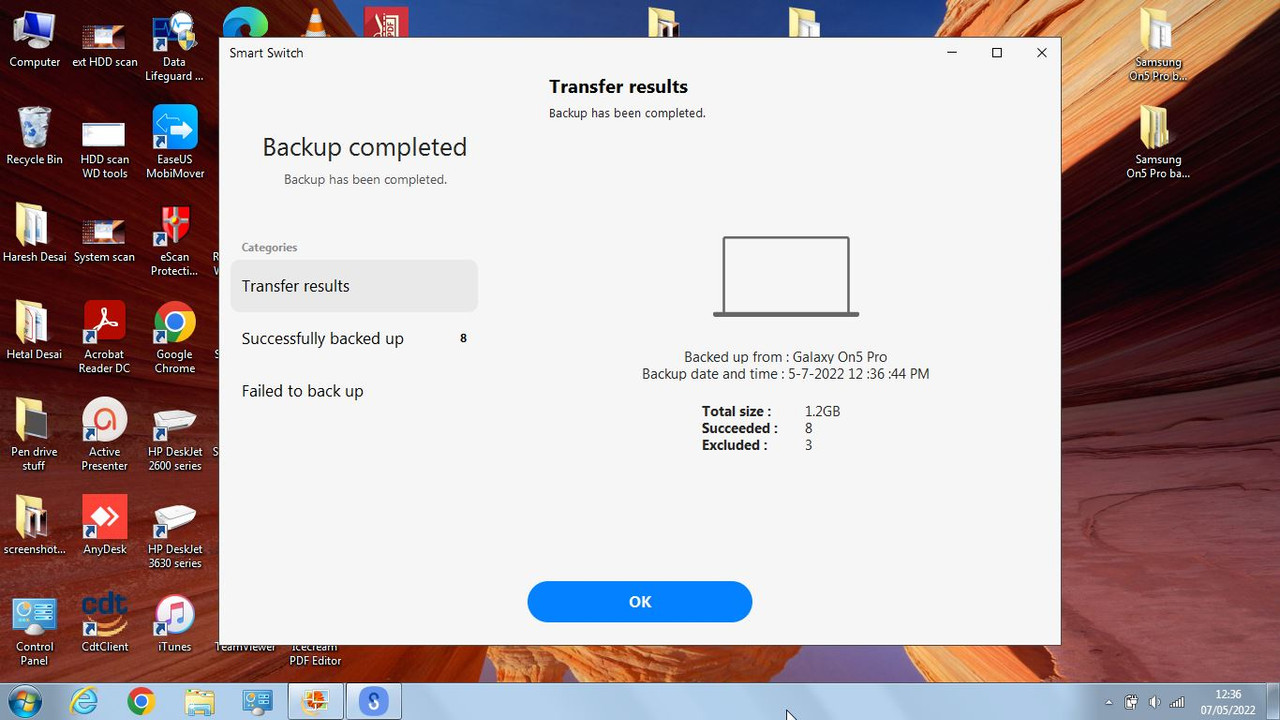Select Haresh Desai folder icon
The width and height of the screenshot is (1280, 720).
pos(35,233)
